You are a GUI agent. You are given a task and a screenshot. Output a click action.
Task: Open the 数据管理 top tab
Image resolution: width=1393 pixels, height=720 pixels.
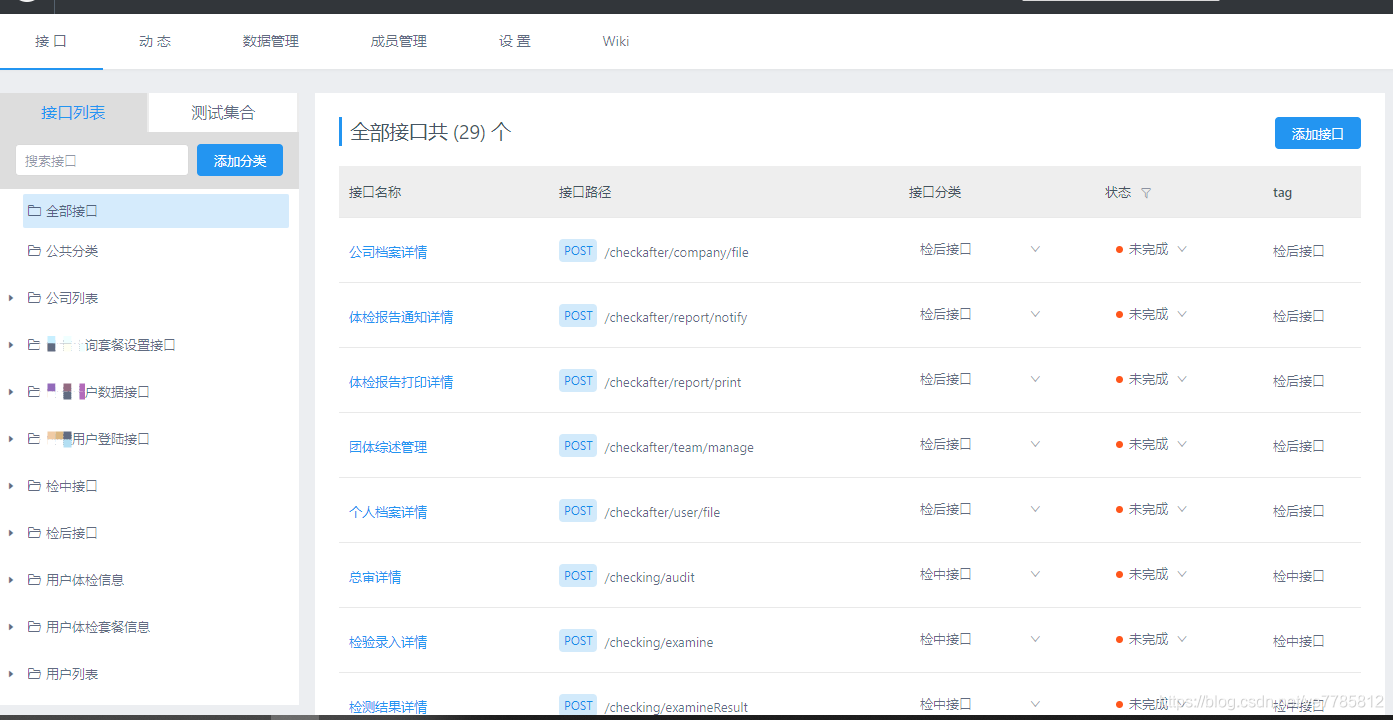(270, 41)
